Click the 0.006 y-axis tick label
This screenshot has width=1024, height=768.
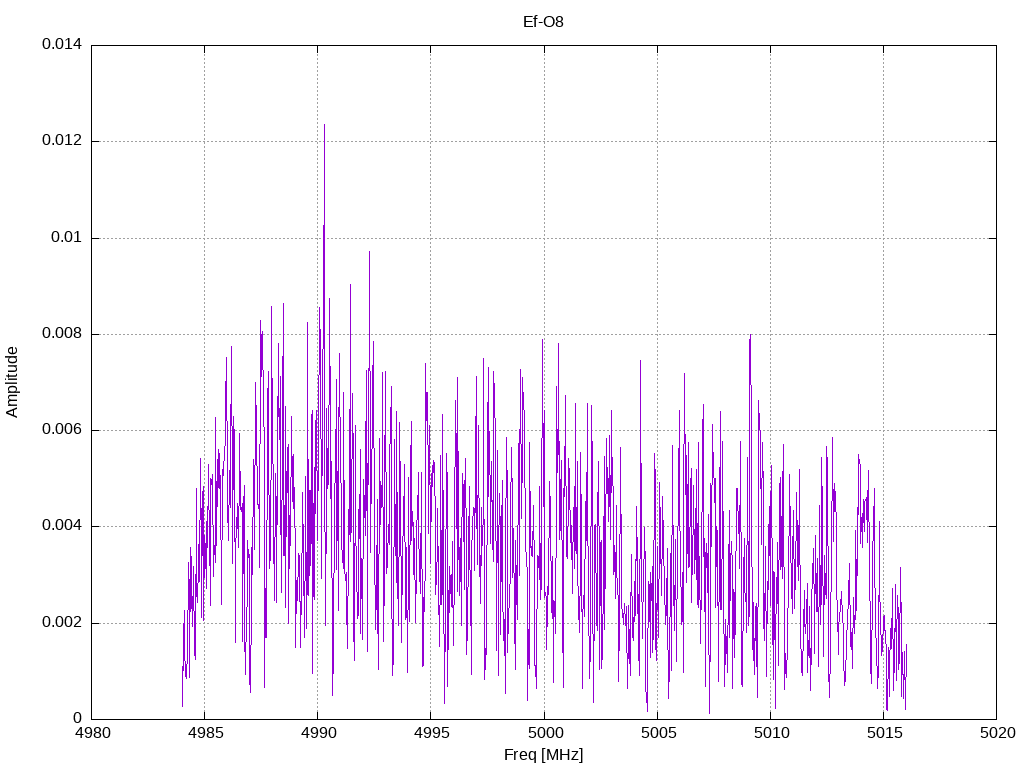[62, 429]
